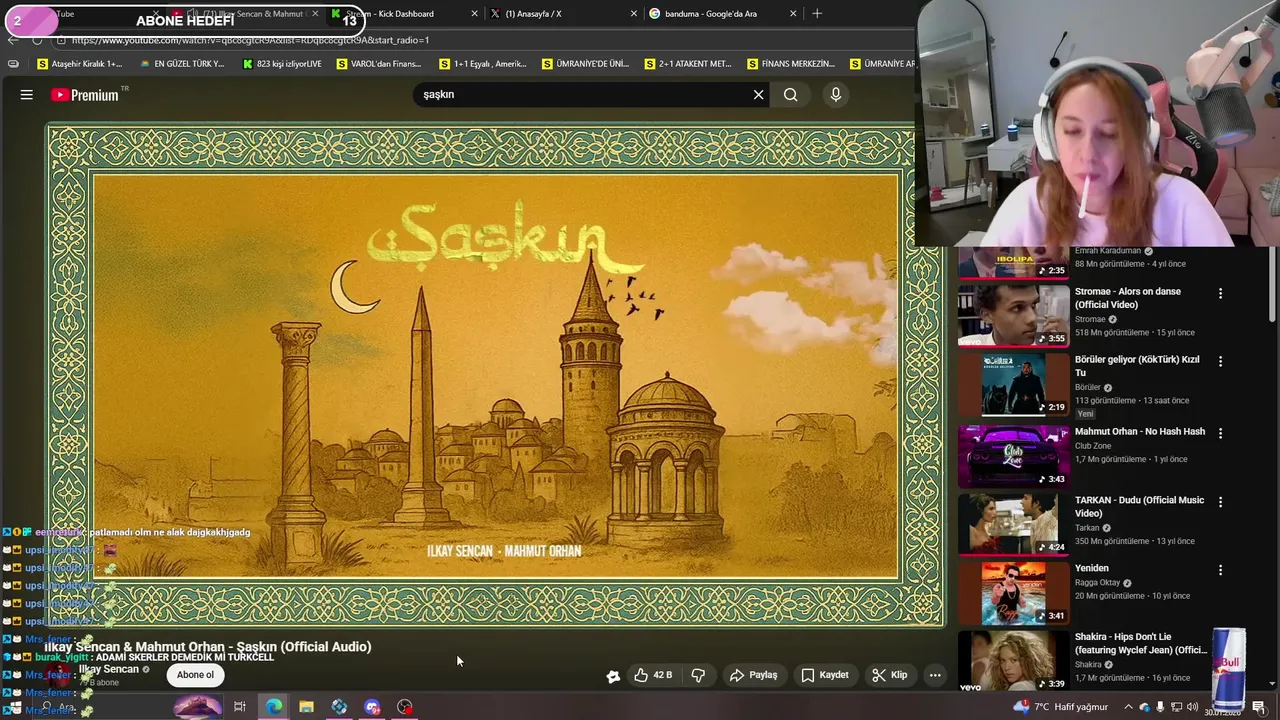Click Stromae - Alors on danse title text
The height and width of the screenshot is (720, 1280).
(1128, 298)
